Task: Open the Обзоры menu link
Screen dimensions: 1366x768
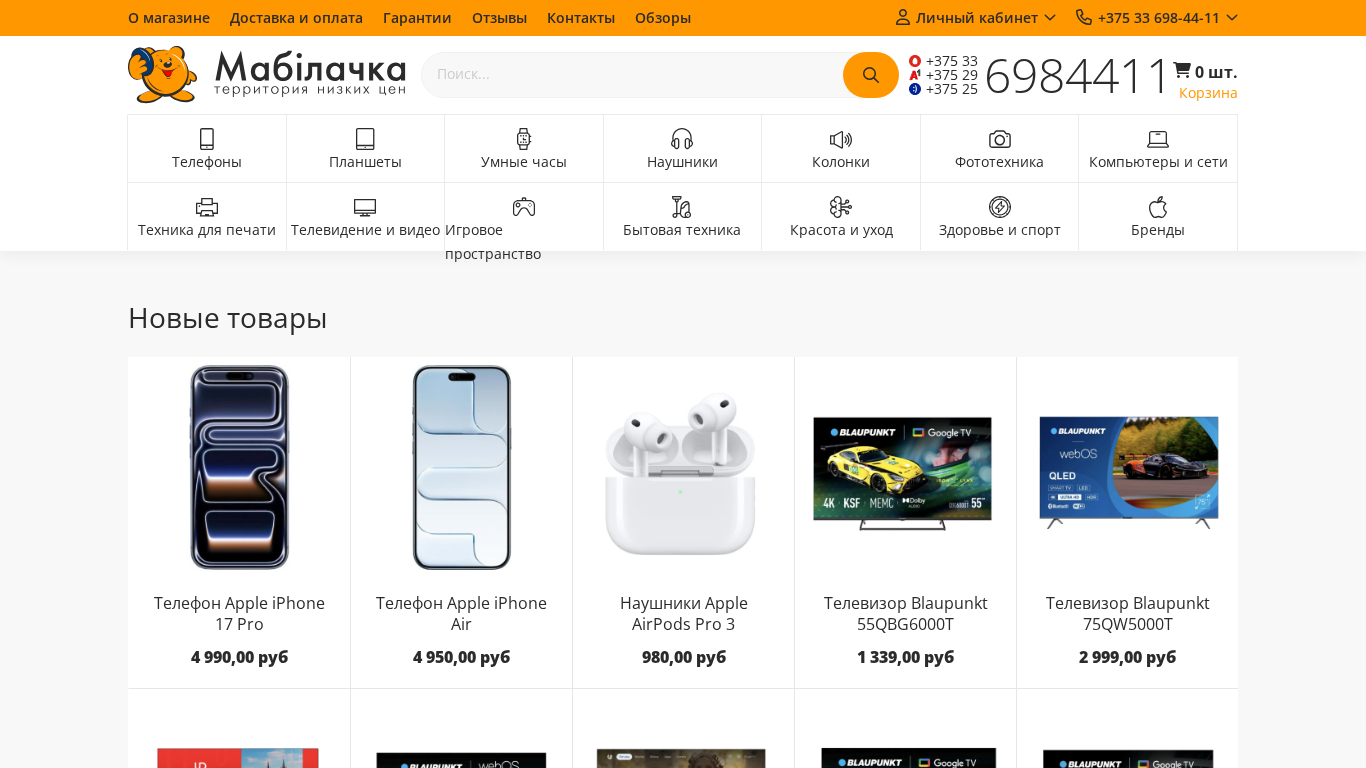Action: click(x=662, y=17)
